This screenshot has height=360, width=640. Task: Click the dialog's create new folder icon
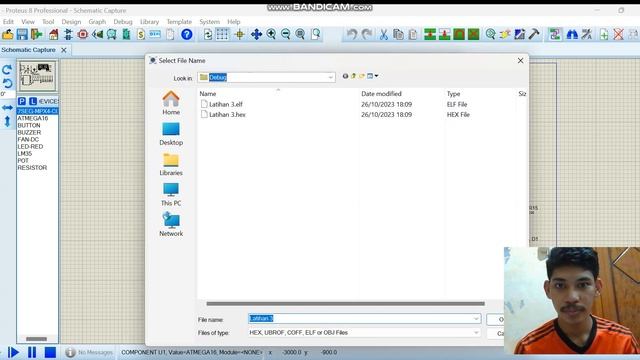point(362,76)
